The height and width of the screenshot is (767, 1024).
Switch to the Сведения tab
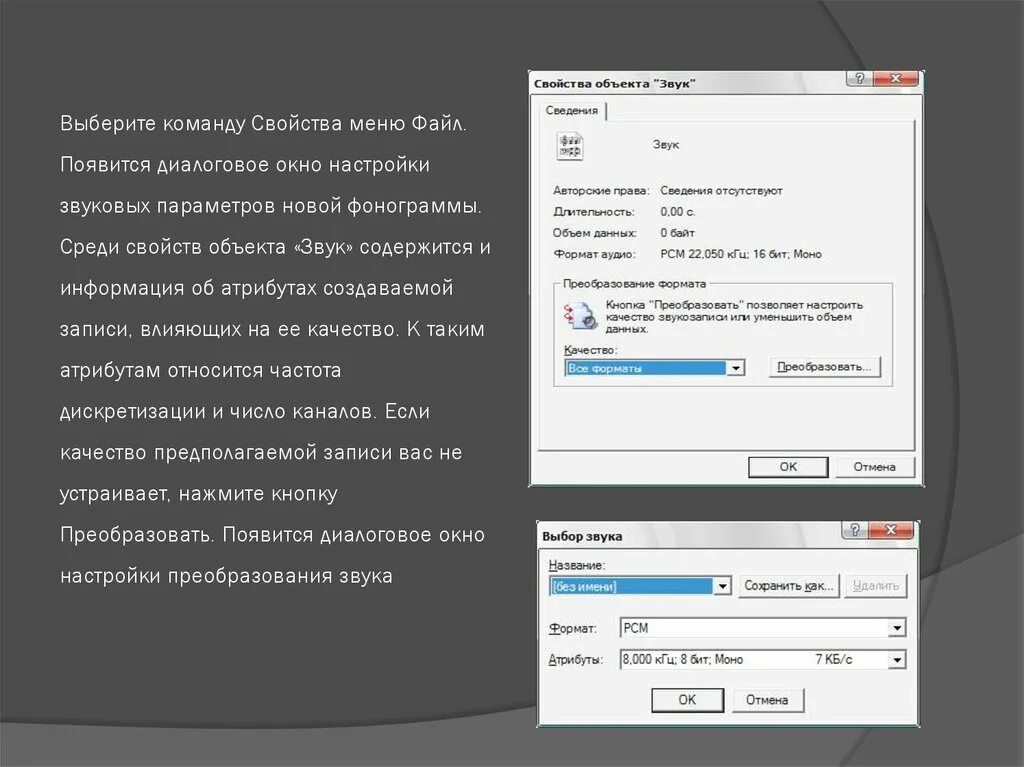tap(571, 110)
